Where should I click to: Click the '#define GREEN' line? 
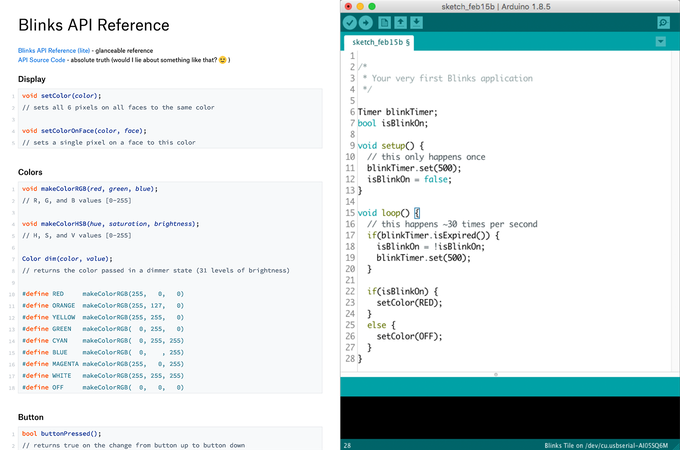tap(103, 329)
